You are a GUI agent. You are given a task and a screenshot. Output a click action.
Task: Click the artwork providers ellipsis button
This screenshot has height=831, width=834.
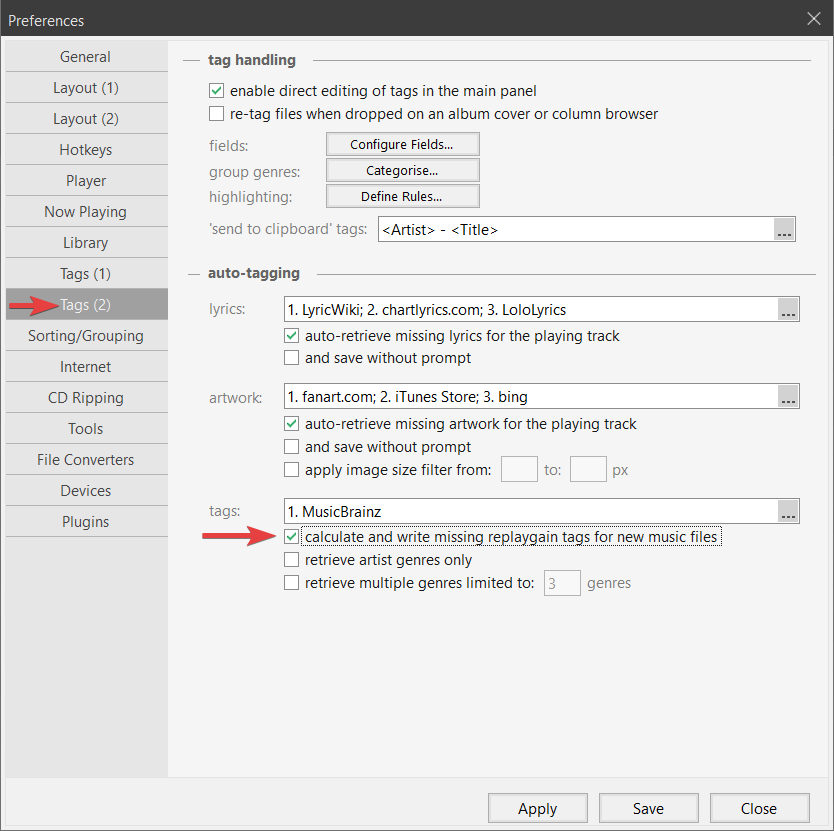(789, 398)
